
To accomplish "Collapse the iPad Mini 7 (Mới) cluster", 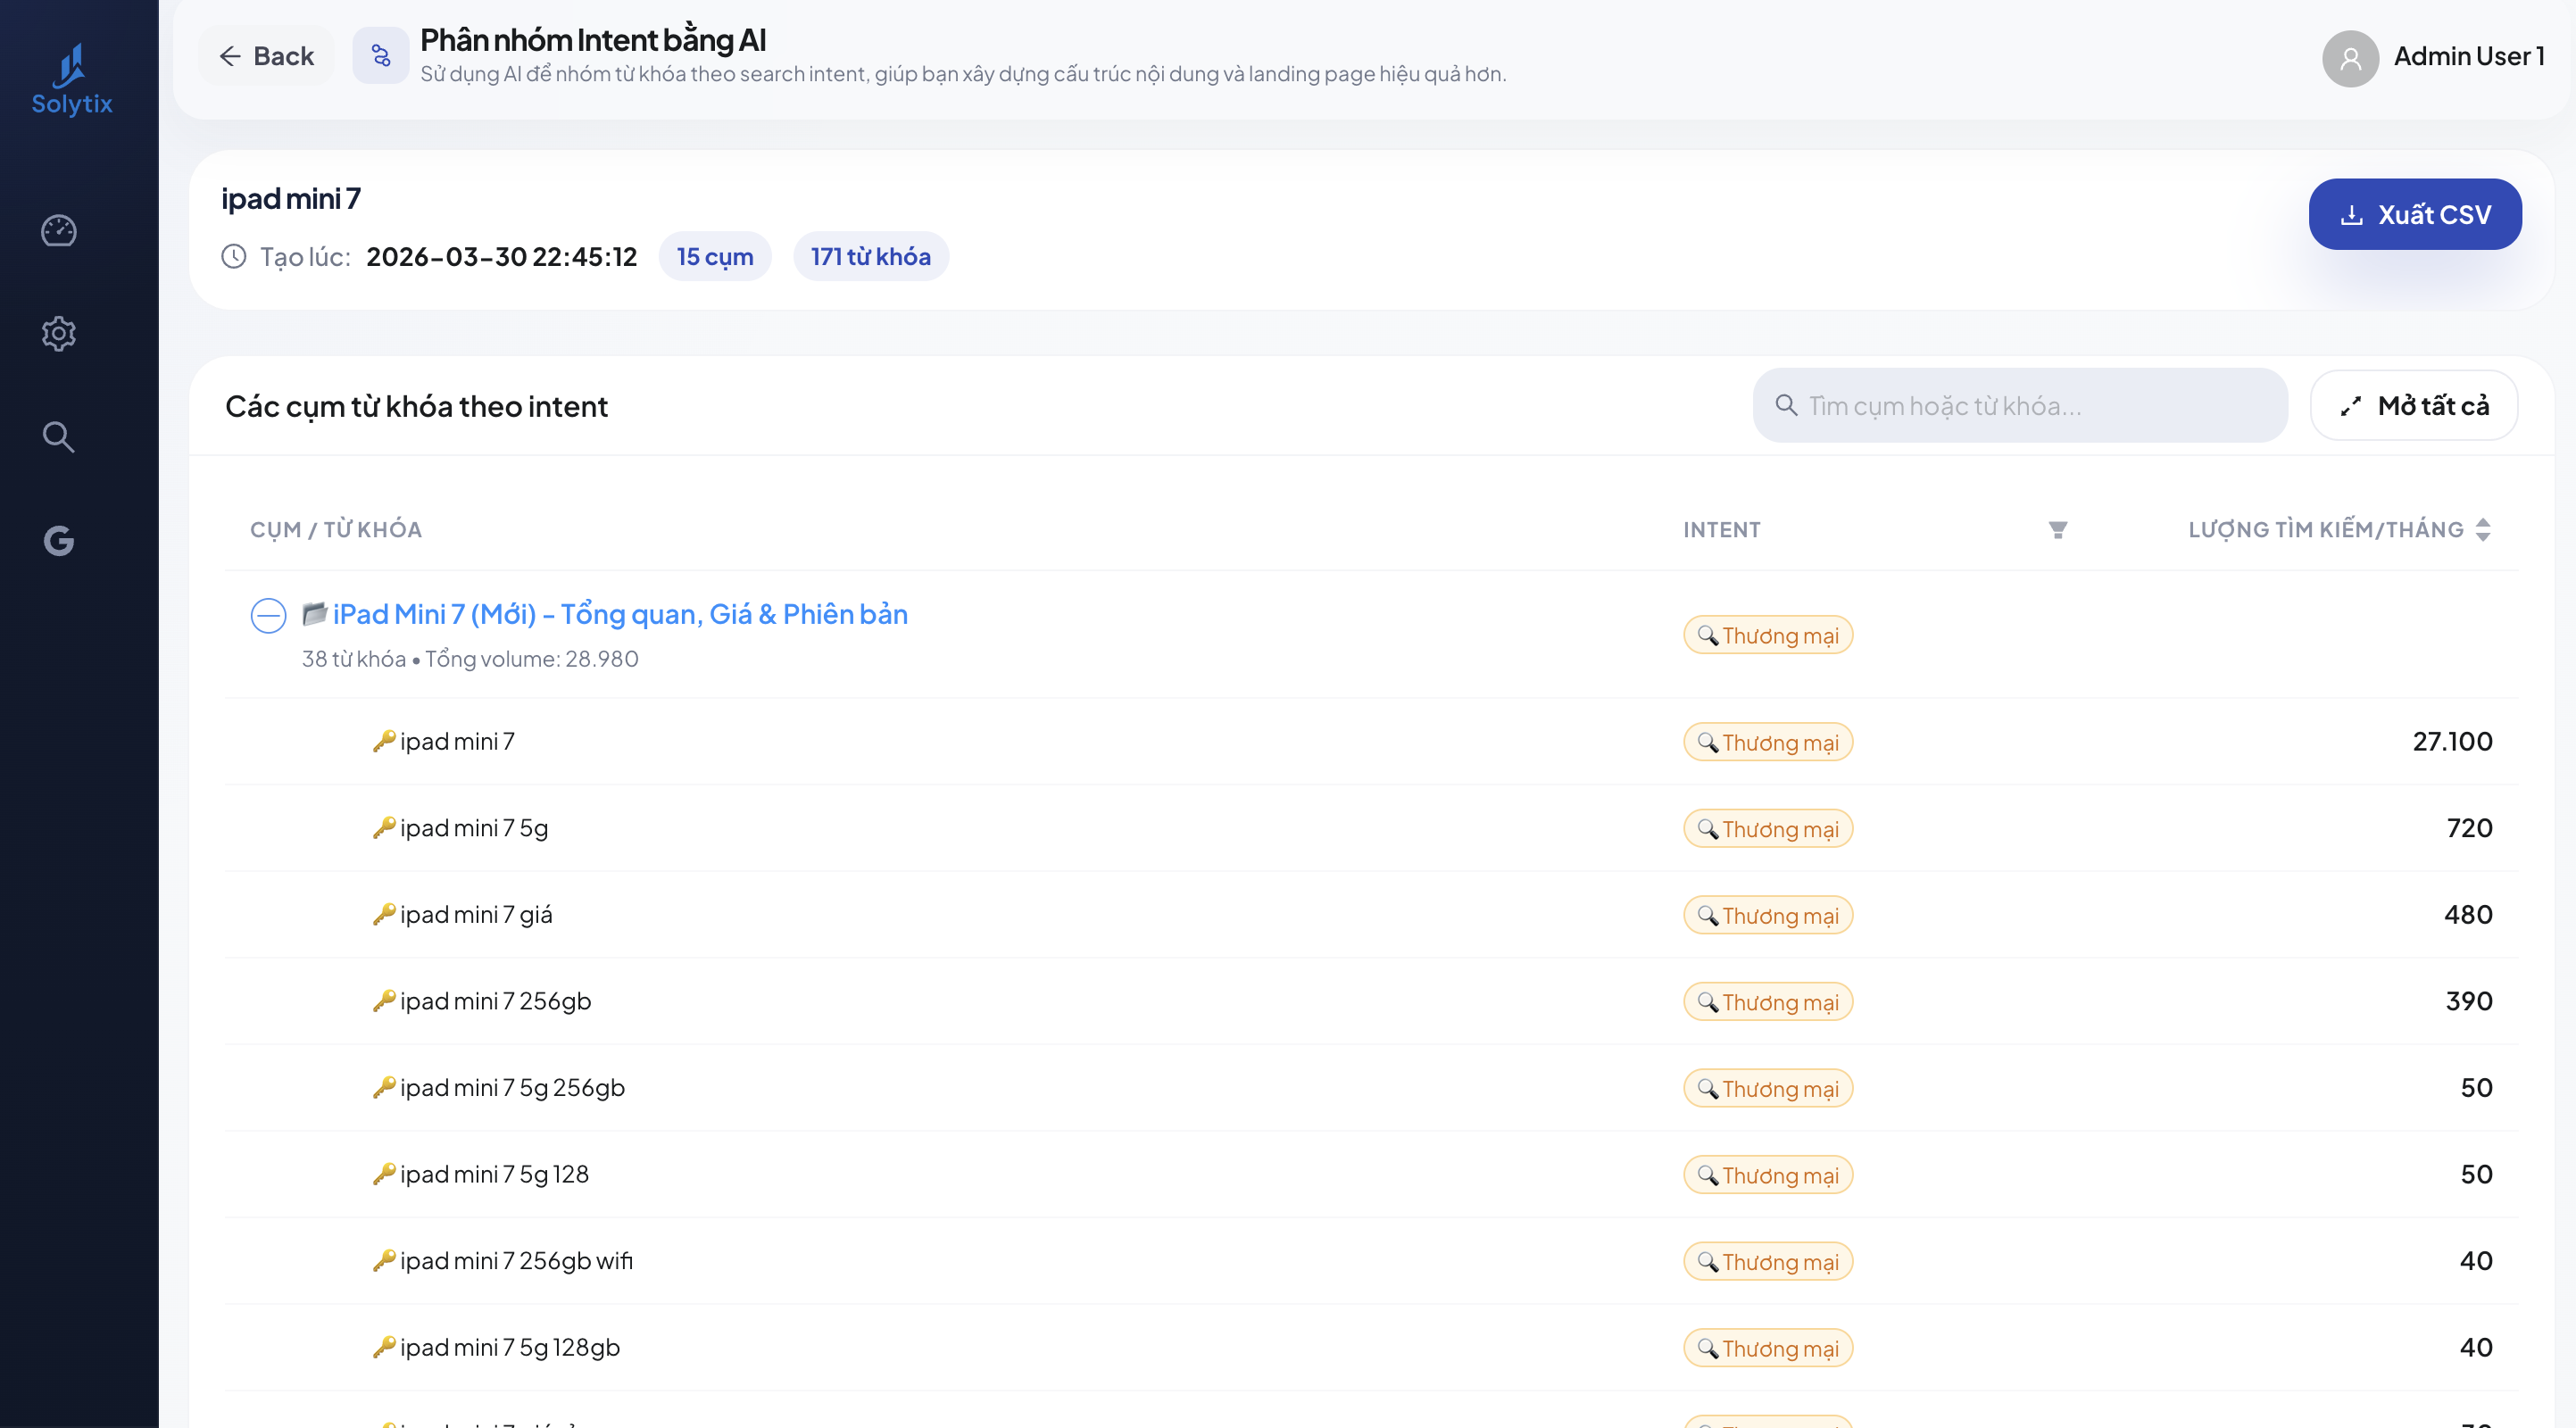I will (x=268, y=615).
